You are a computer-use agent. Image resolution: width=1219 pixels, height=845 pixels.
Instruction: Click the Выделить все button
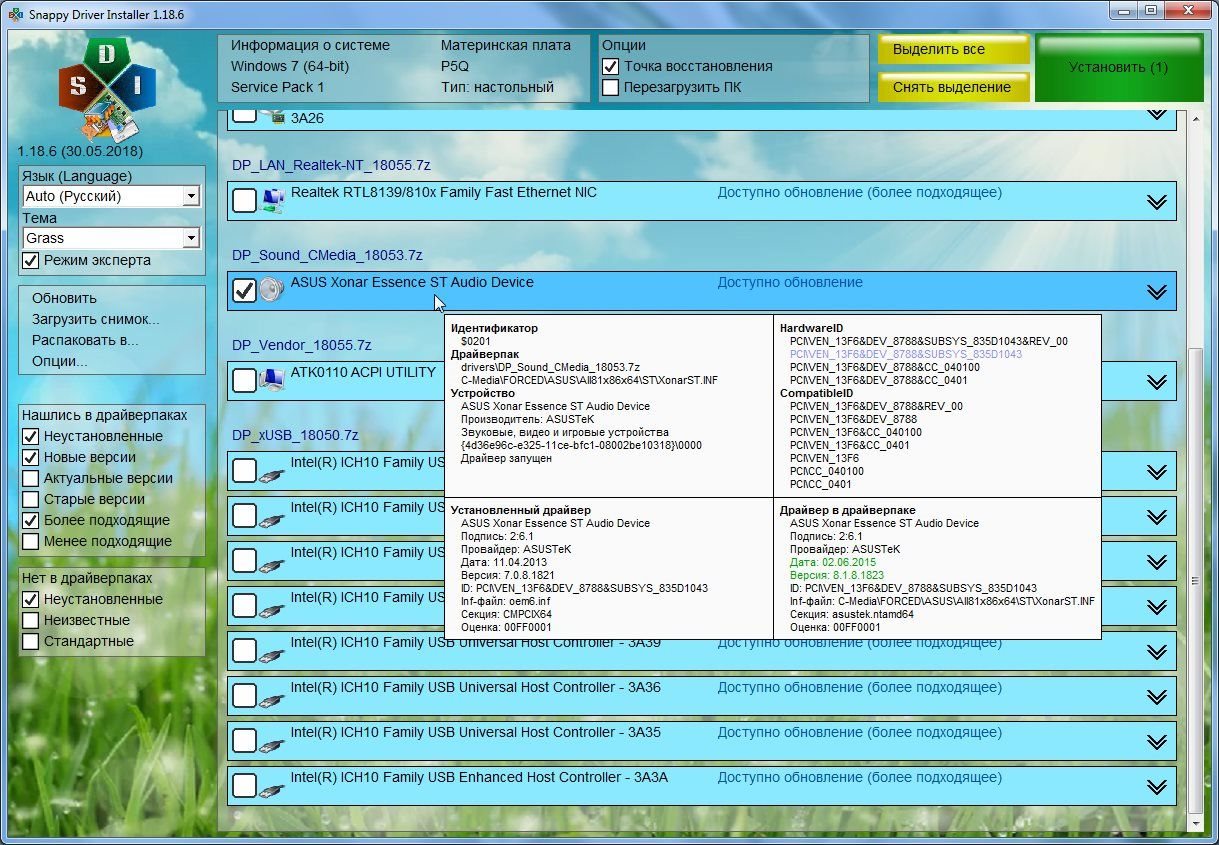pyautogui.click(x=952, y=49)
